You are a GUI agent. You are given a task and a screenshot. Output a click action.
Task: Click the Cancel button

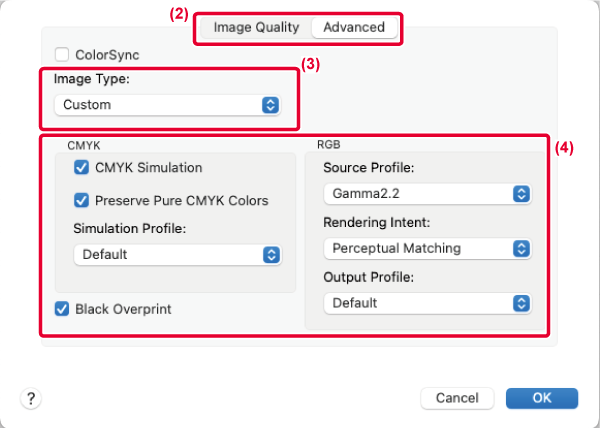click(457, 398)
